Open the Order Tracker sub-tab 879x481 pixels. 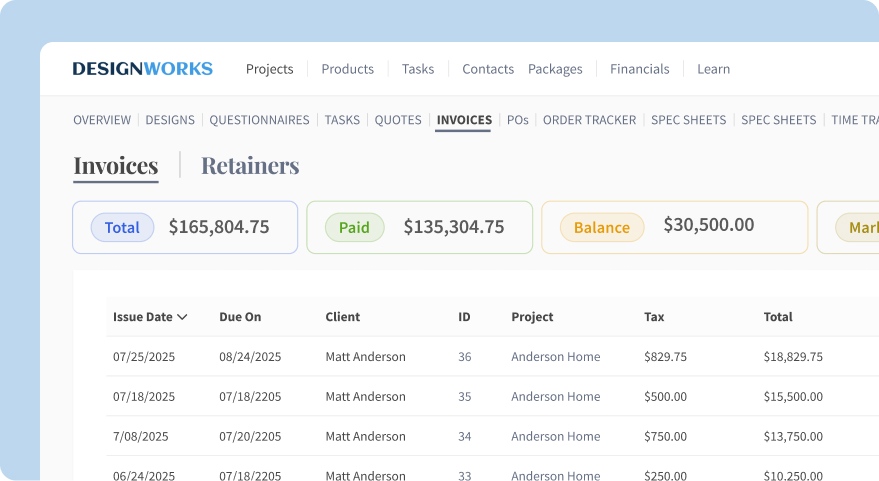(x=589, y=120)
